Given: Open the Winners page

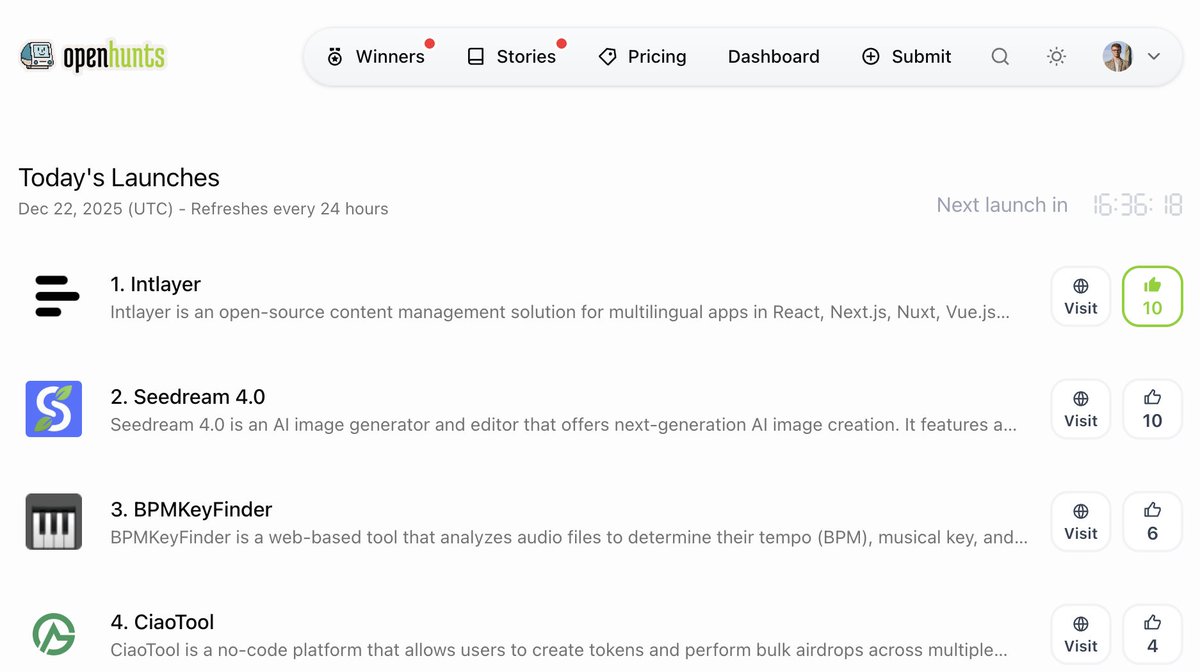Looking at the screenshot, I should (376, 57).
